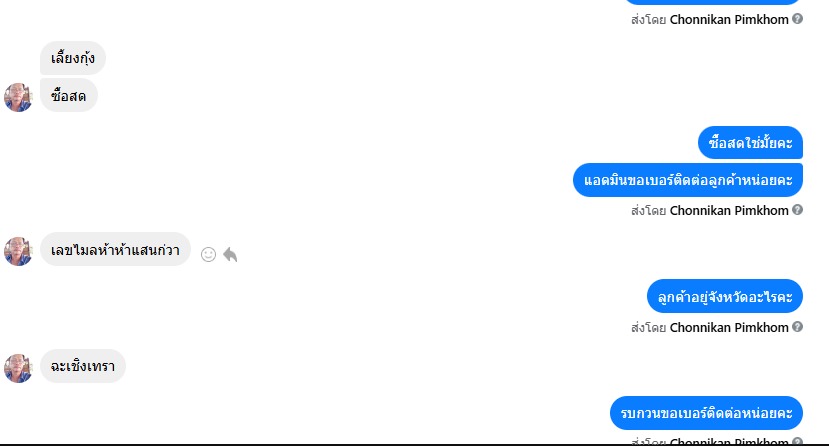Select the ลูกค้าอยู่จังหวัดอะไรคะ message bubble
This screenshot has width=829, height=447.
coord(725,296)
